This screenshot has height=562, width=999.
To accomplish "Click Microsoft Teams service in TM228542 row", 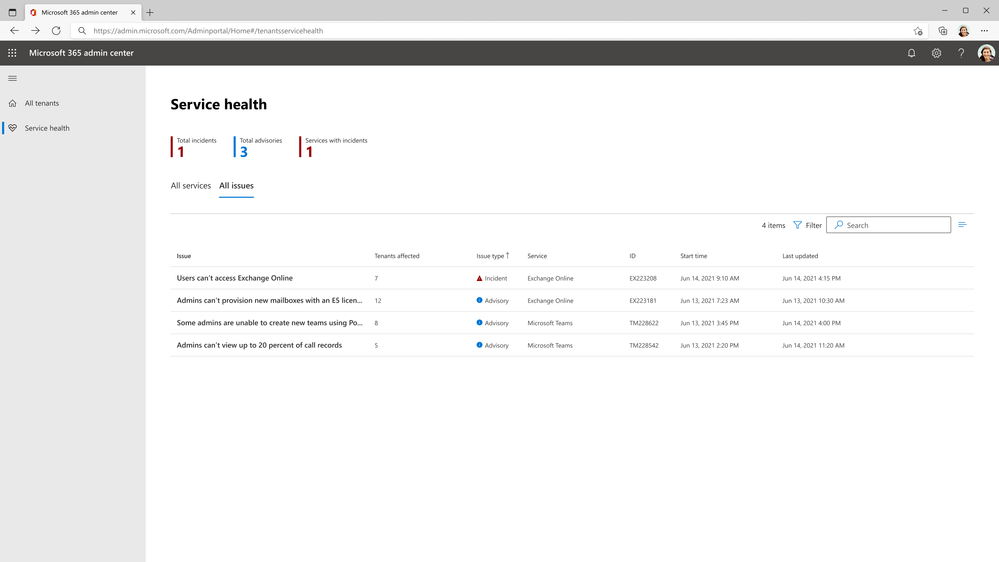I will click(550, 345).
